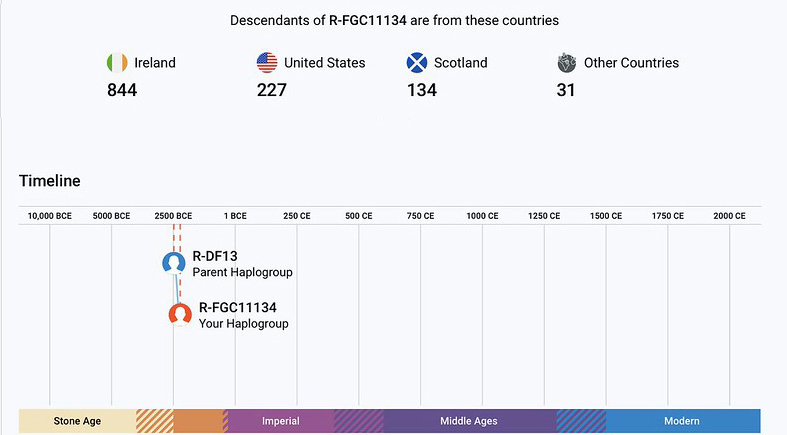Click the Scotland flag icon
Image resolution: width=787 pixels, height=435 pixels.
(x=417, y=63)
